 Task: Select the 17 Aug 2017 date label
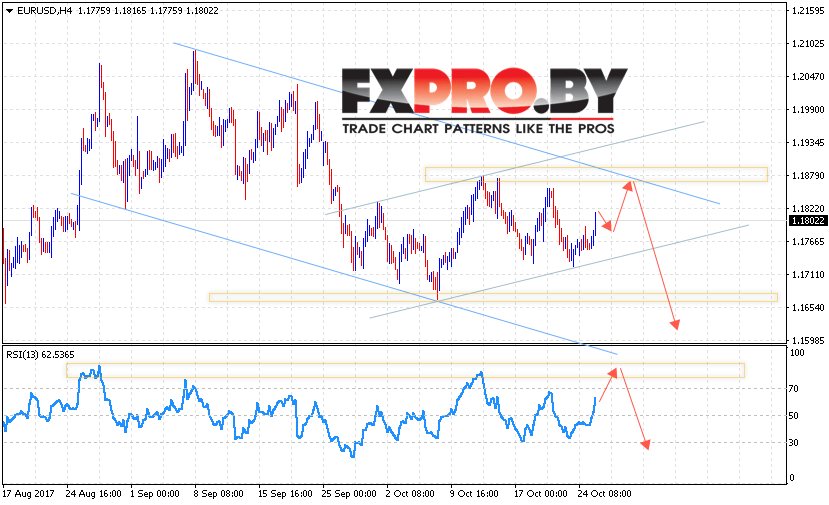point(29,494)
